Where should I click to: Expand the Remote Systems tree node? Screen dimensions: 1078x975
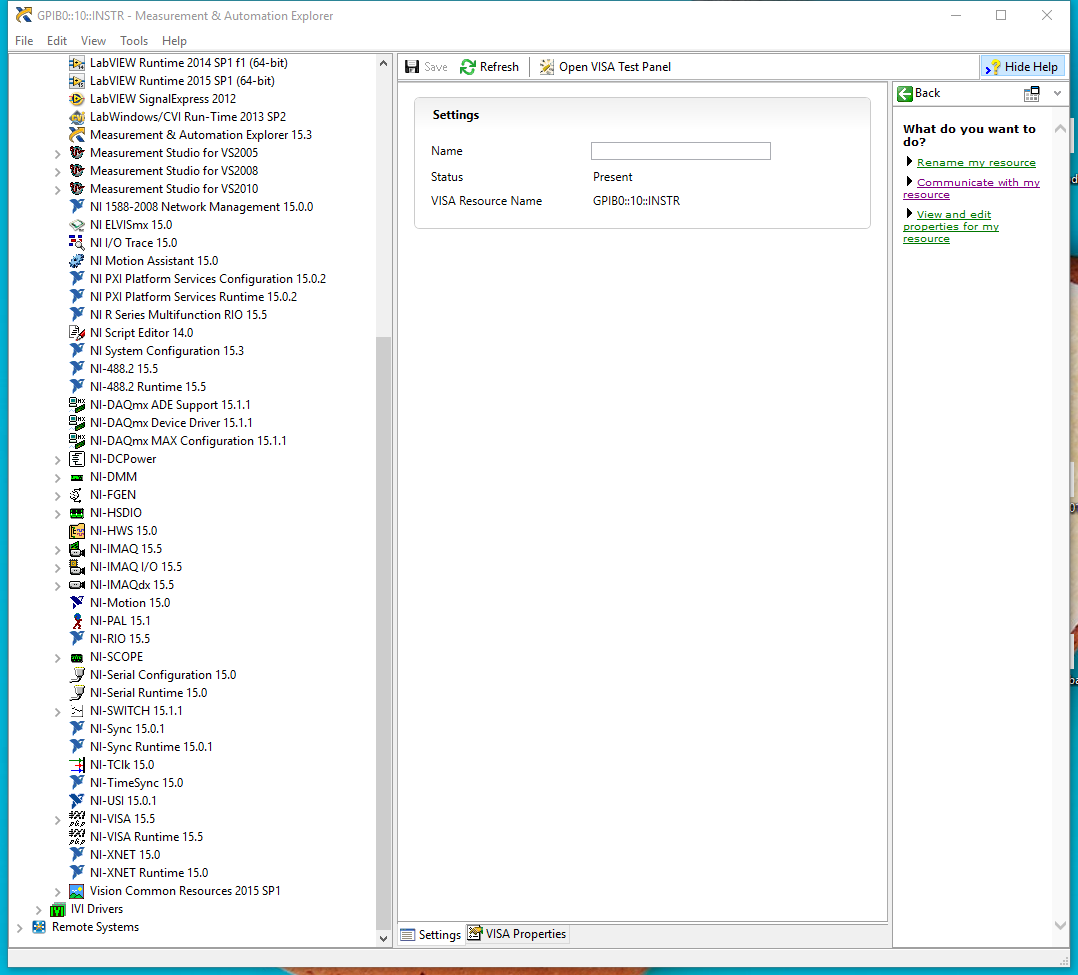click(x=19, y=928)
